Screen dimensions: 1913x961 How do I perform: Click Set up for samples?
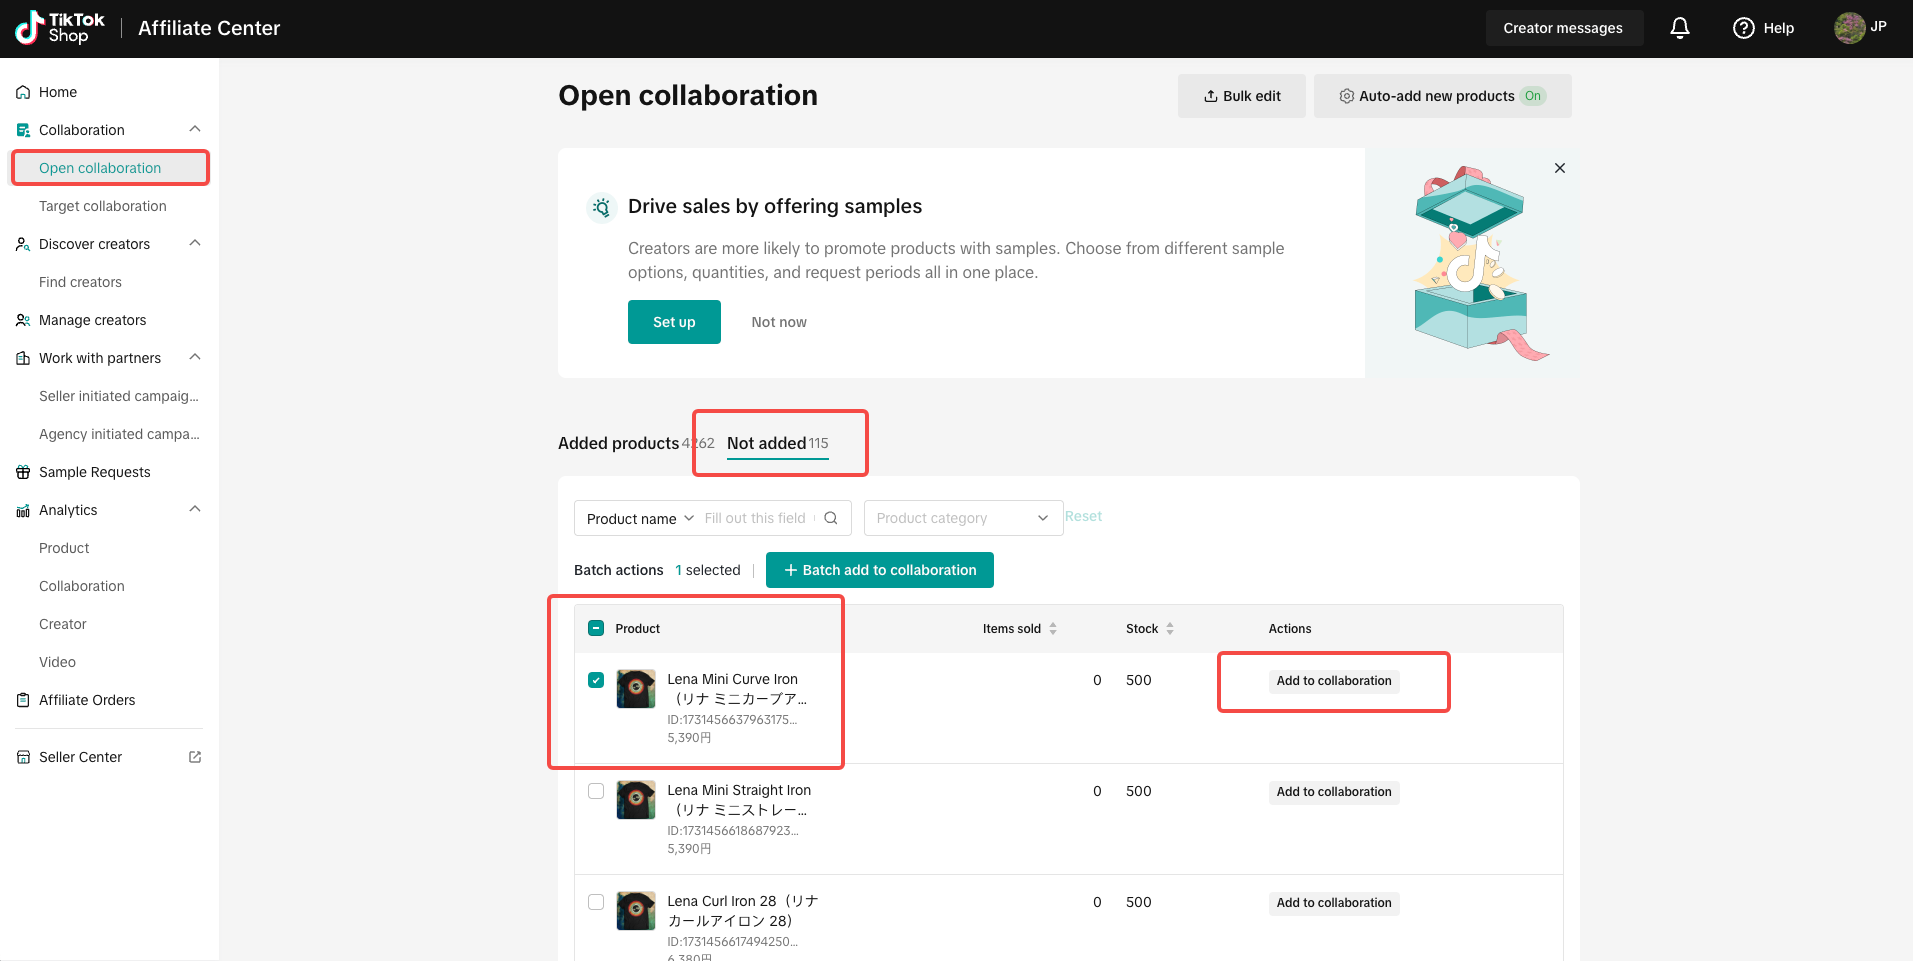click(674, 322)
